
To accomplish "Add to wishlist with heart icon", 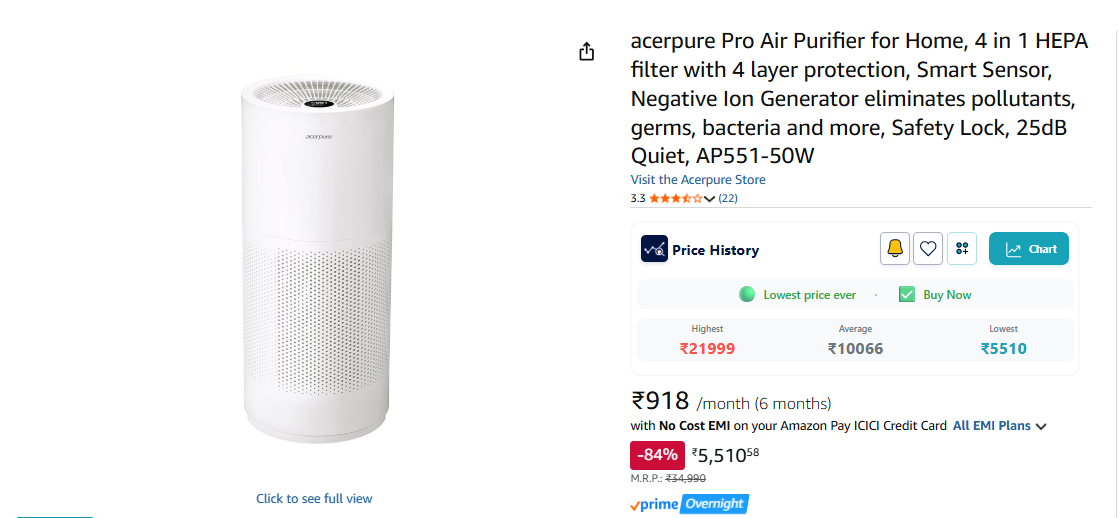I will (929, 249).
